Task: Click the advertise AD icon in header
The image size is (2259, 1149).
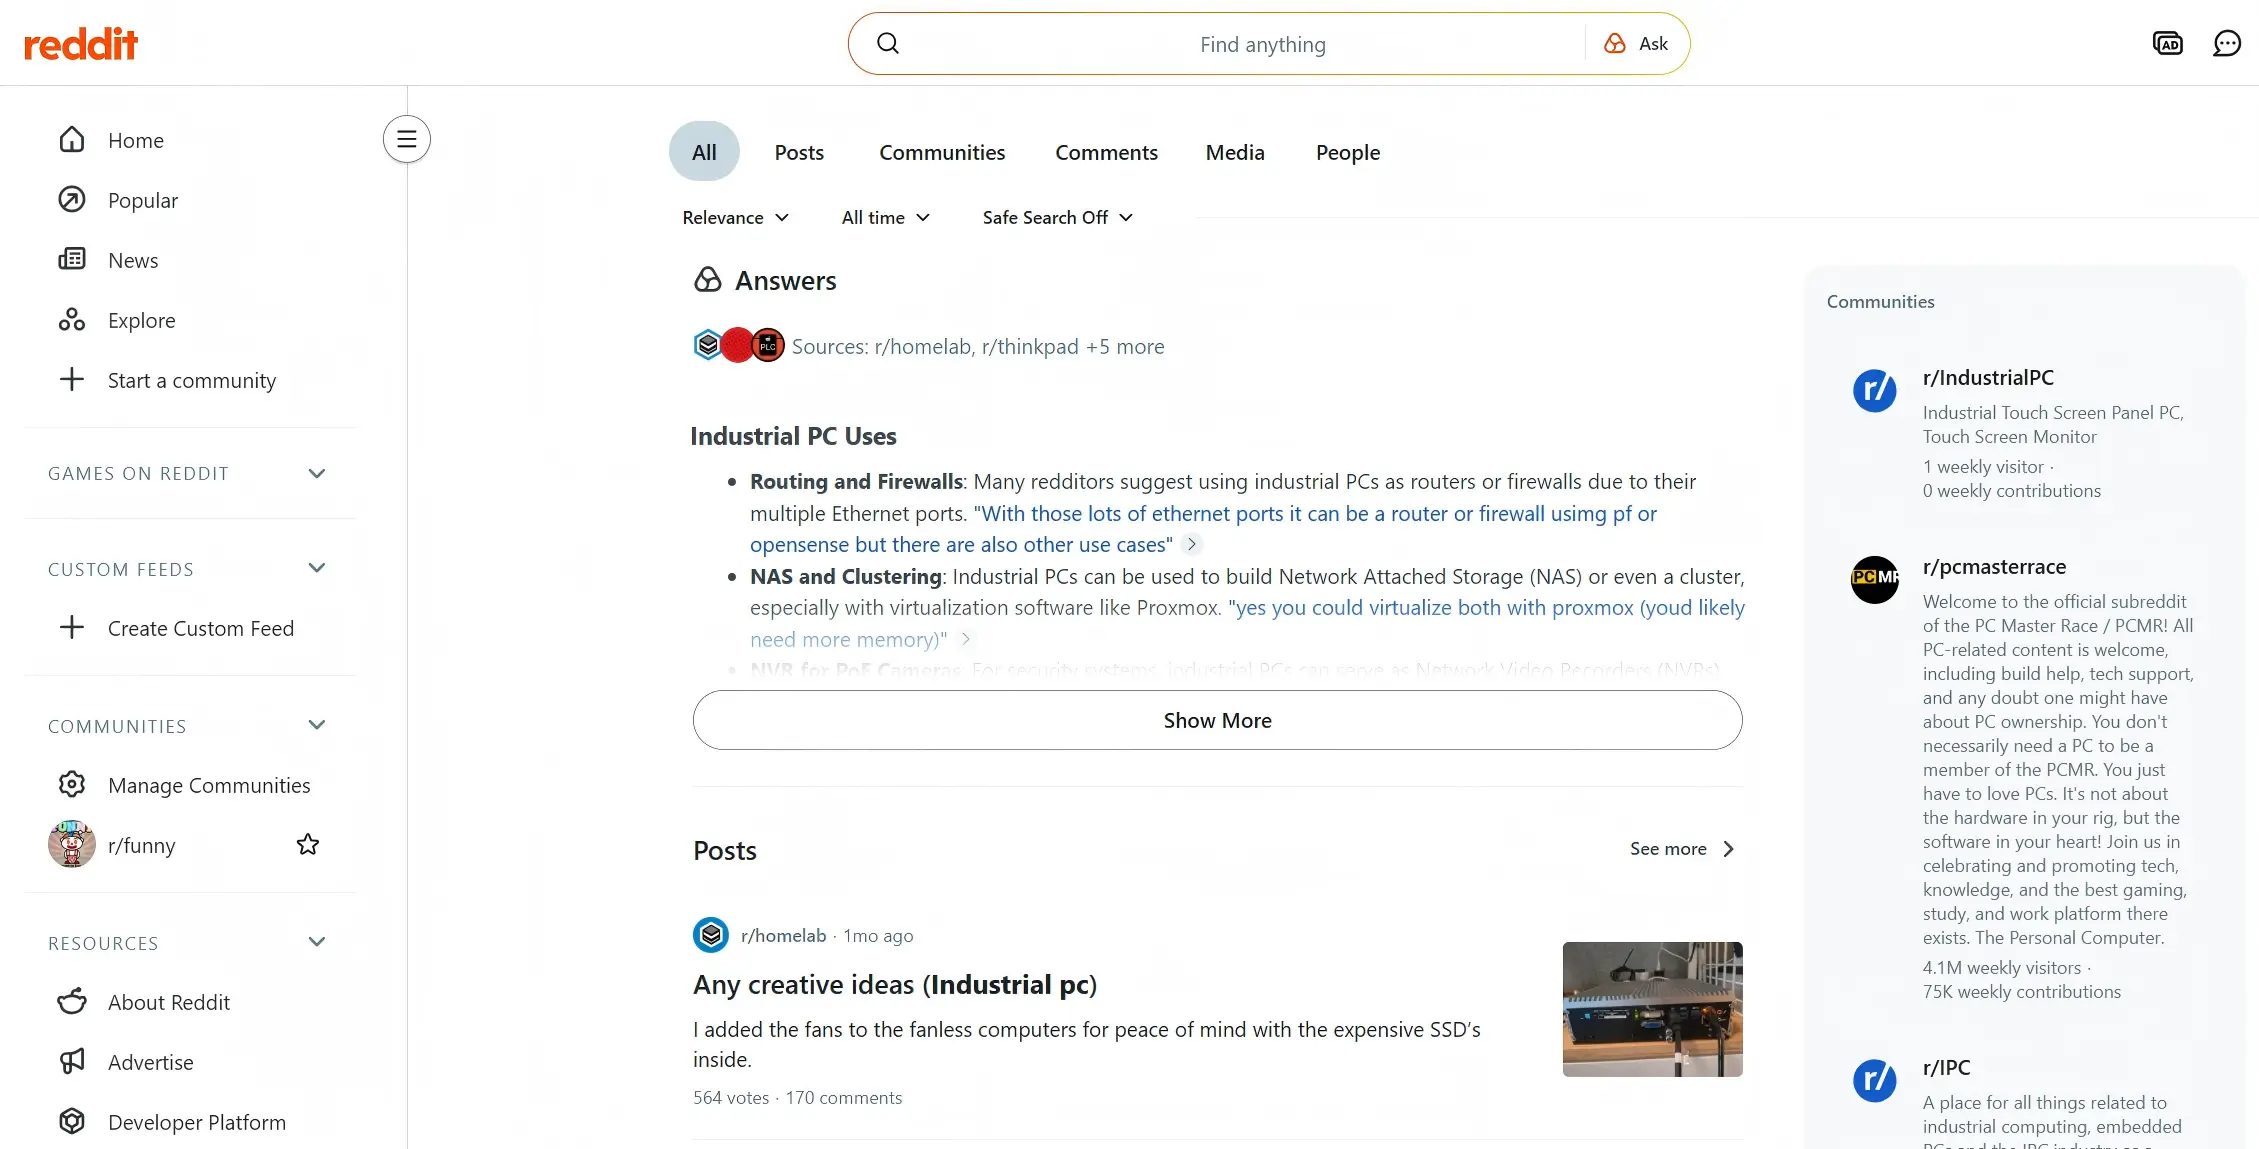Action: 2167,43
